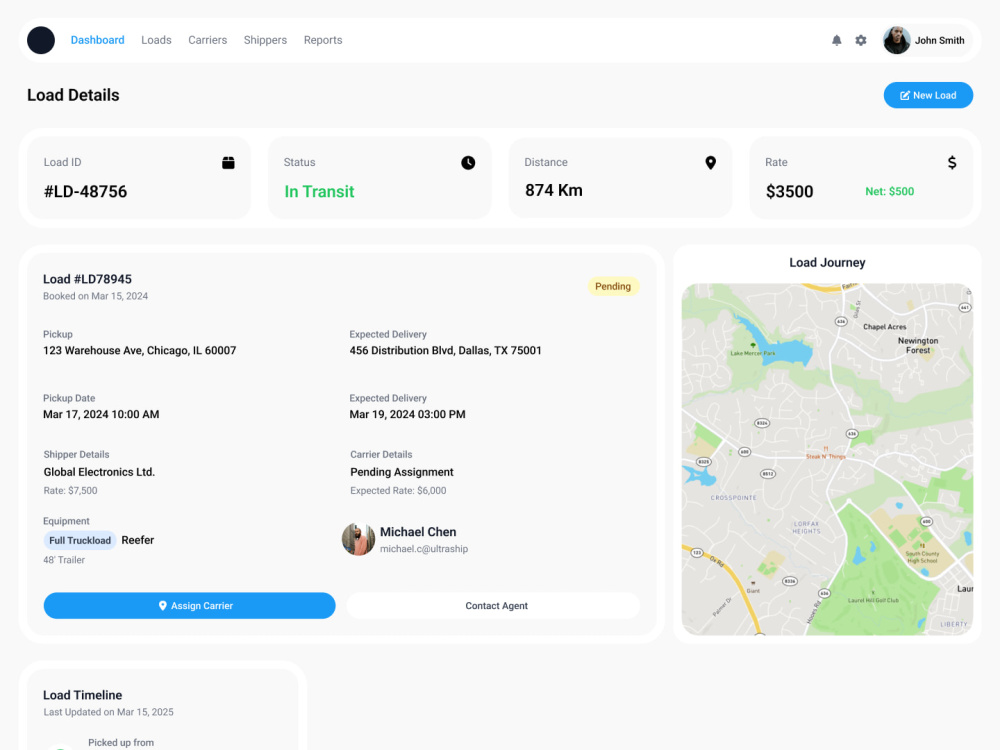Click the Load #LD78945 heading
Image resolution: width=1000 pixels, height=750 pixels.
(87, 279)
